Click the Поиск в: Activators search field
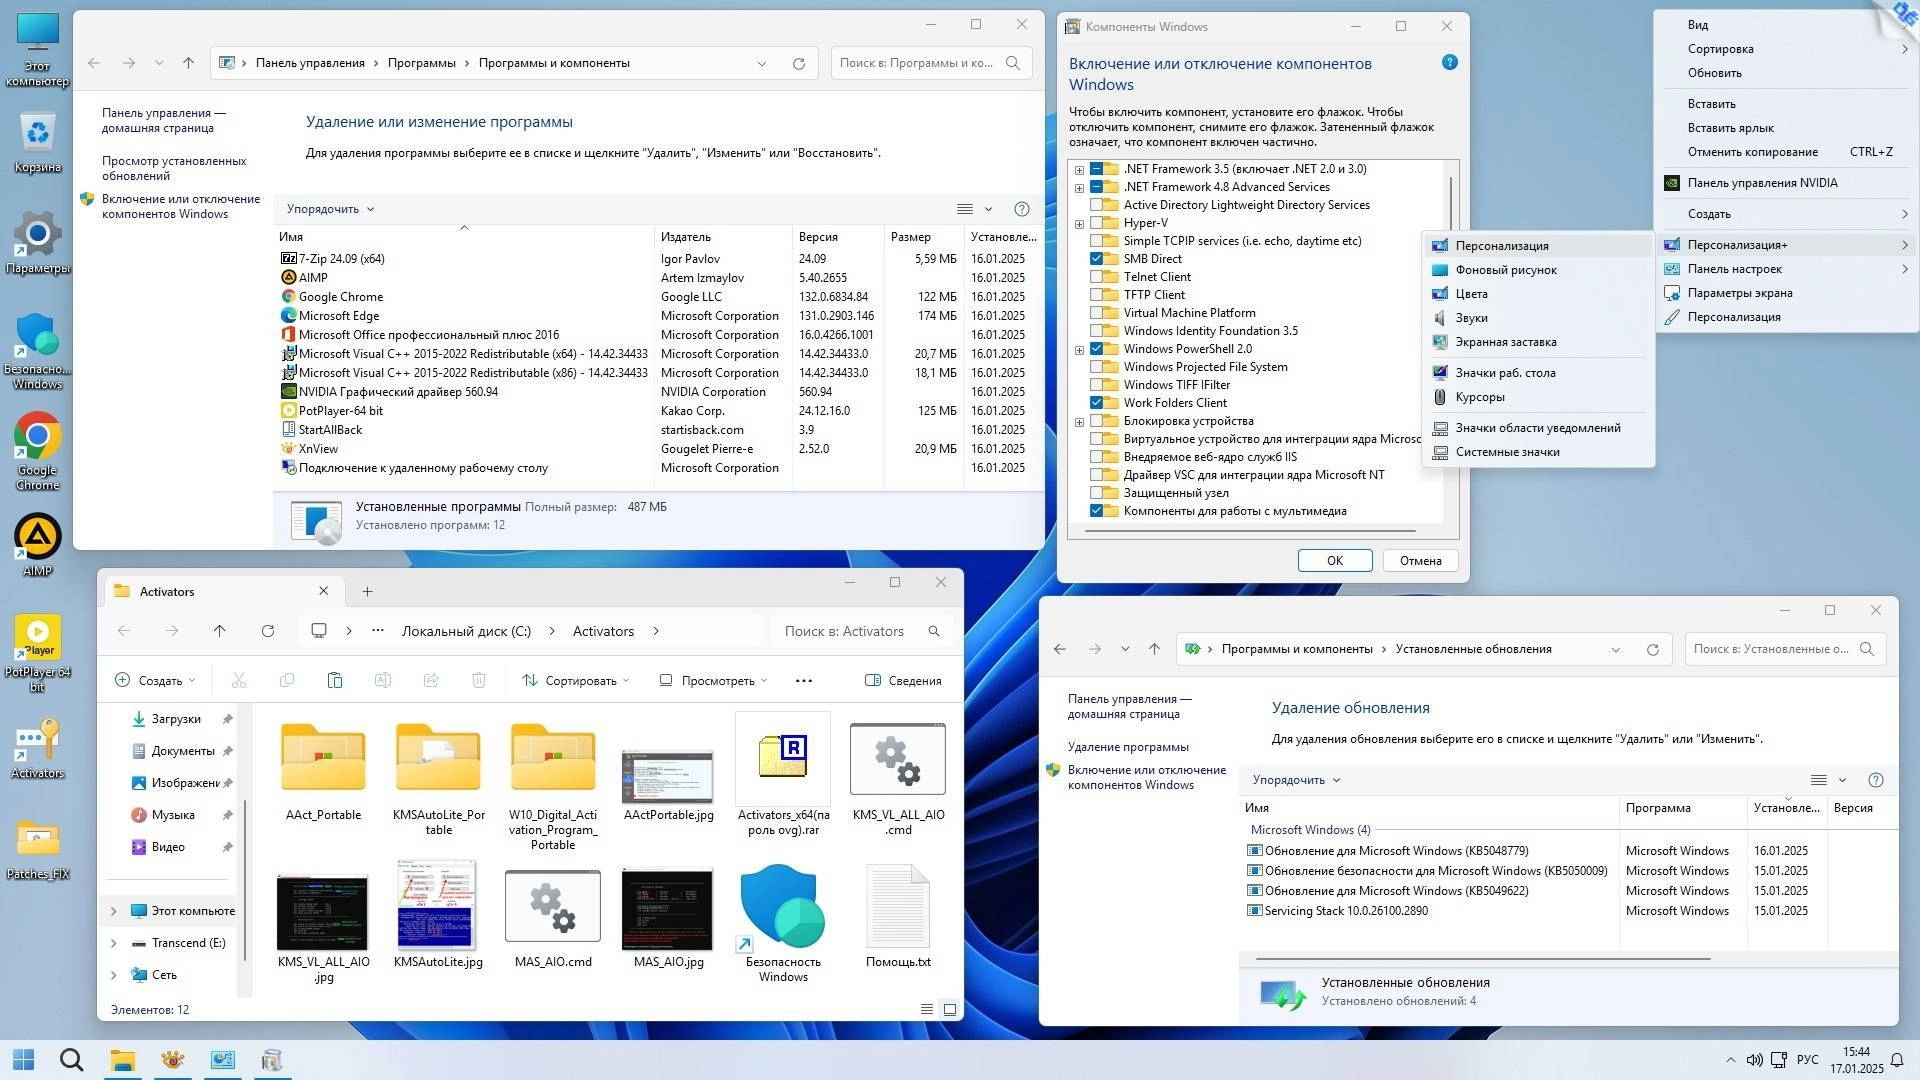The image size is (1920, 1080). click(855, 630)
